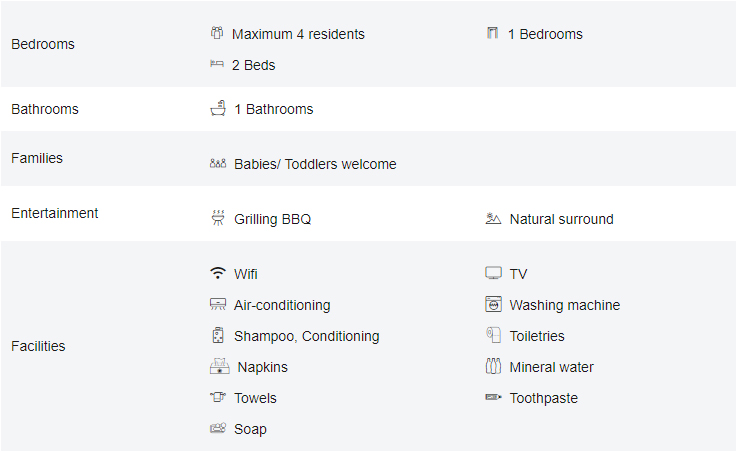Image resolution: width=736 pixels, height=452 pixels.
Task: Select the Babies/ Toddlers welcome text
Action: [315, 164]
